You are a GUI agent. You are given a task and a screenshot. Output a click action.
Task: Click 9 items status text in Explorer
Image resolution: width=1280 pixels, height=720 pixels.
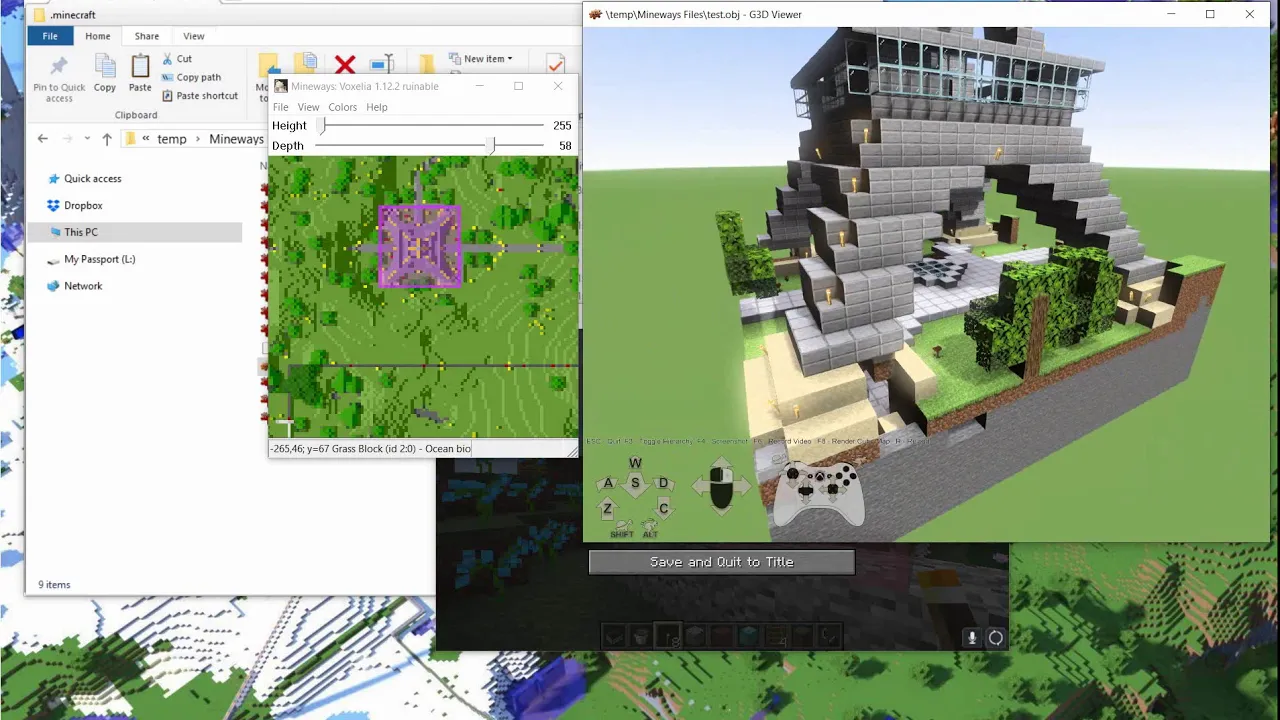(x=54, y=585)
